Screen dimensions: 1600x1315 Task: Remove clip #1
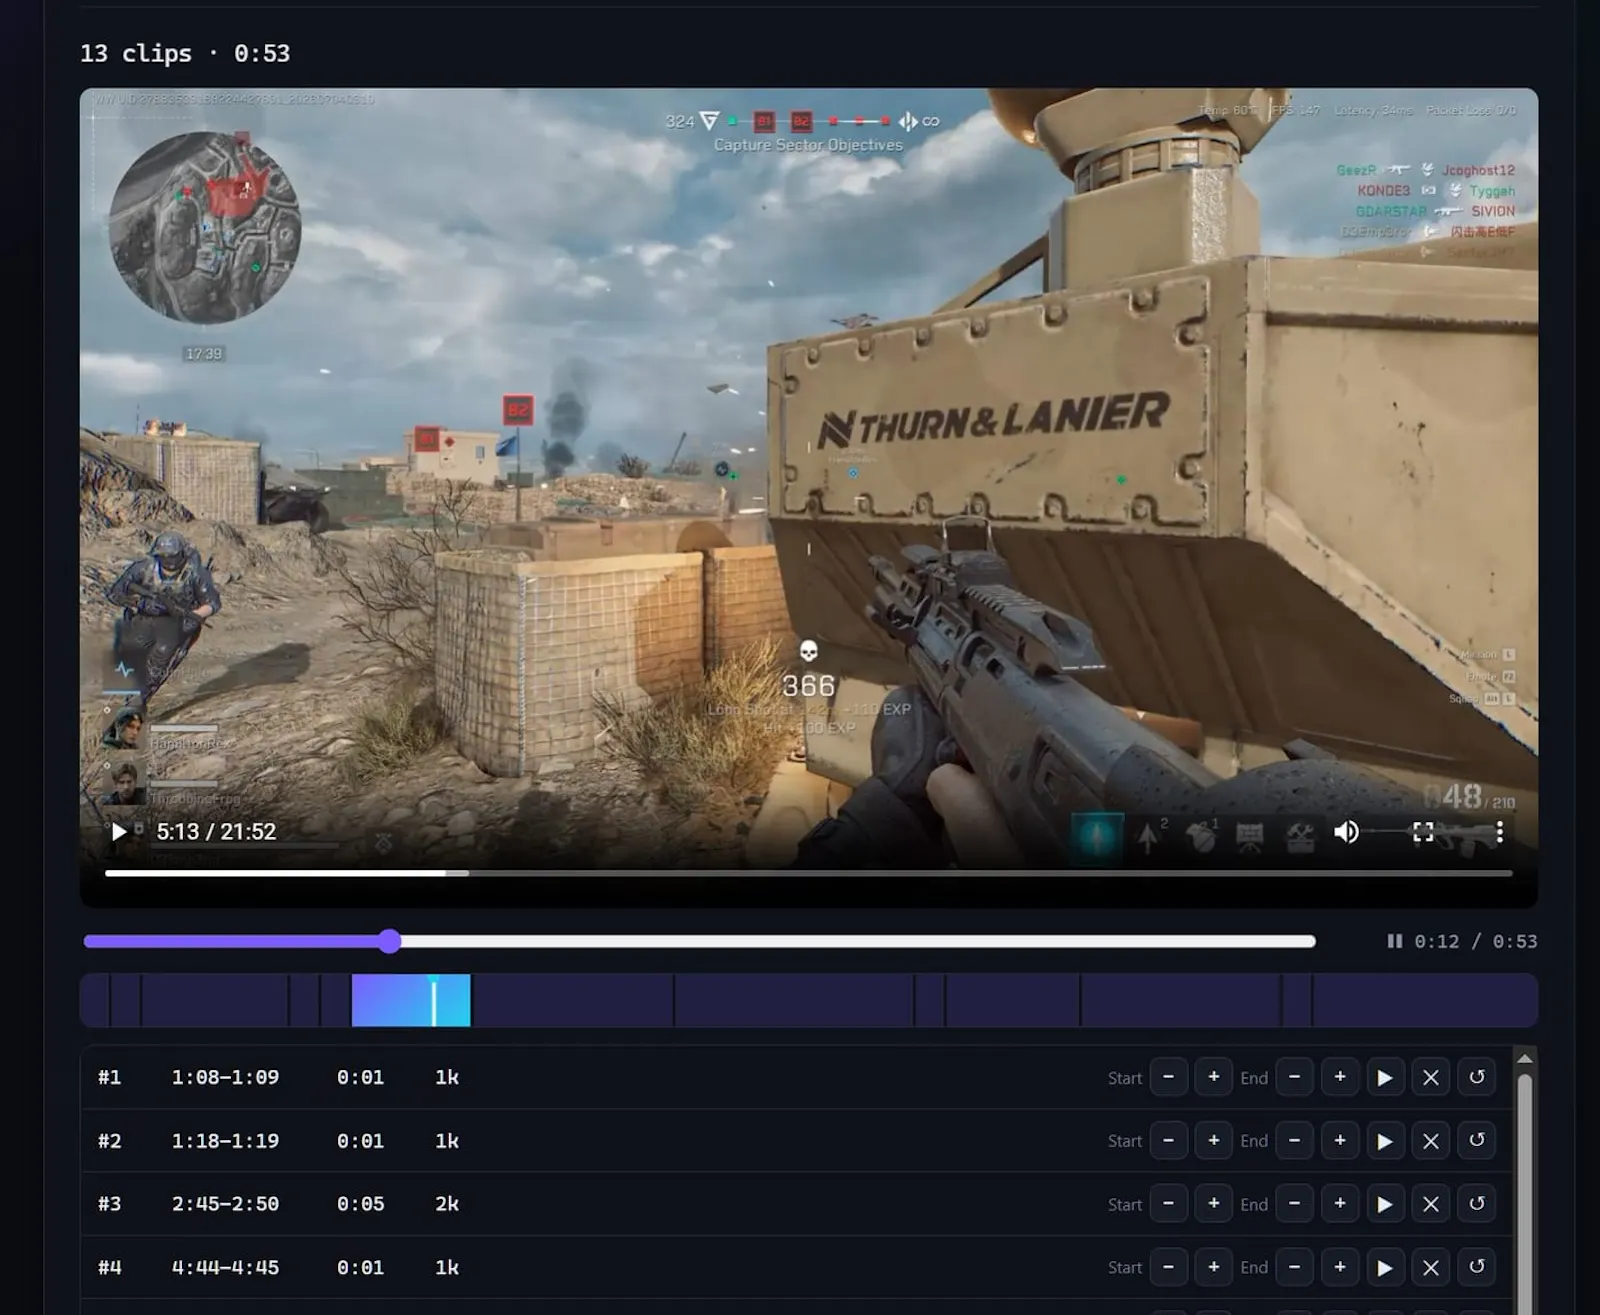(x=1431, y=1077)
